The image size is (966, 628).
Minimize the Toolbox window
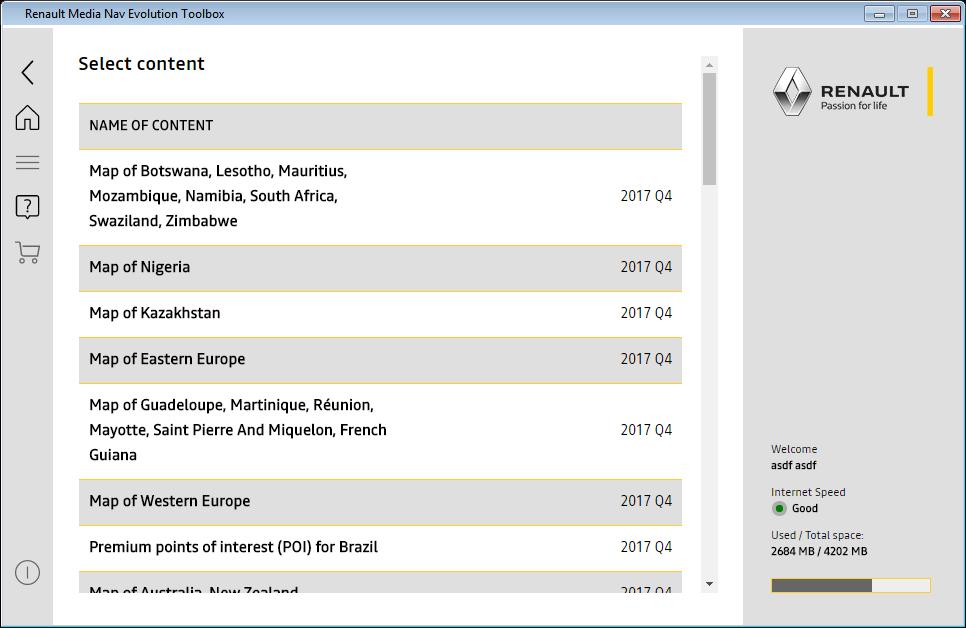pos(879,14)
